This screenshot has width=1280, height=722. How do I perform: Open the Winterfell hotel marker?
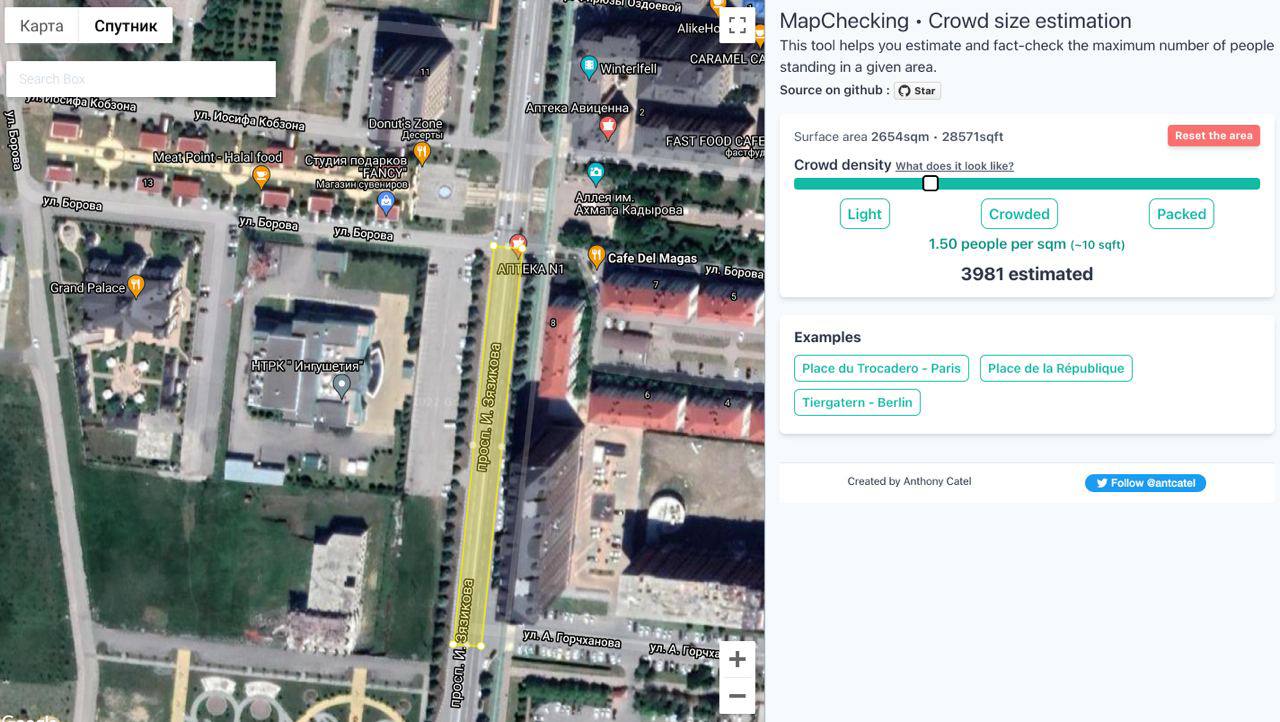click(x=589, y=67)
